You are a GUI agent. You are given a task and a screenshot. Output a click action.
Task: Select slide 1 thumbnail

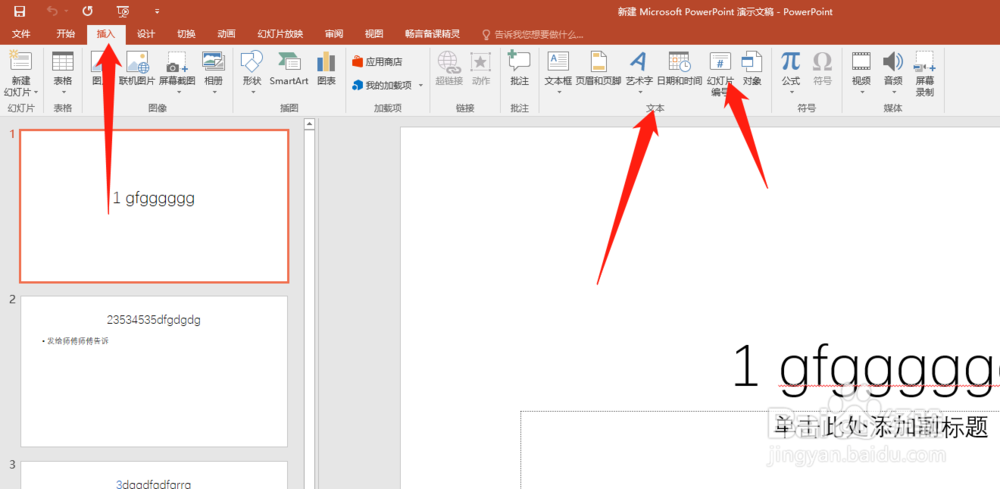point(154,206)
